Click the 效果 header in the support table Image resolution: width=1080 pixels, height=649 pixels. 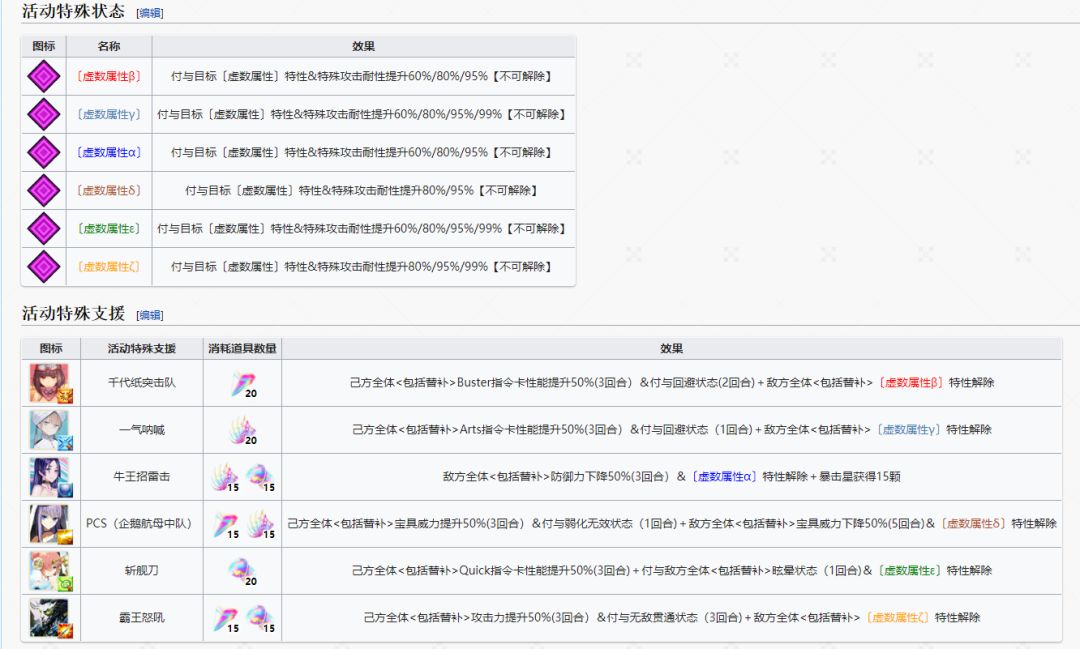coord(672,349)
